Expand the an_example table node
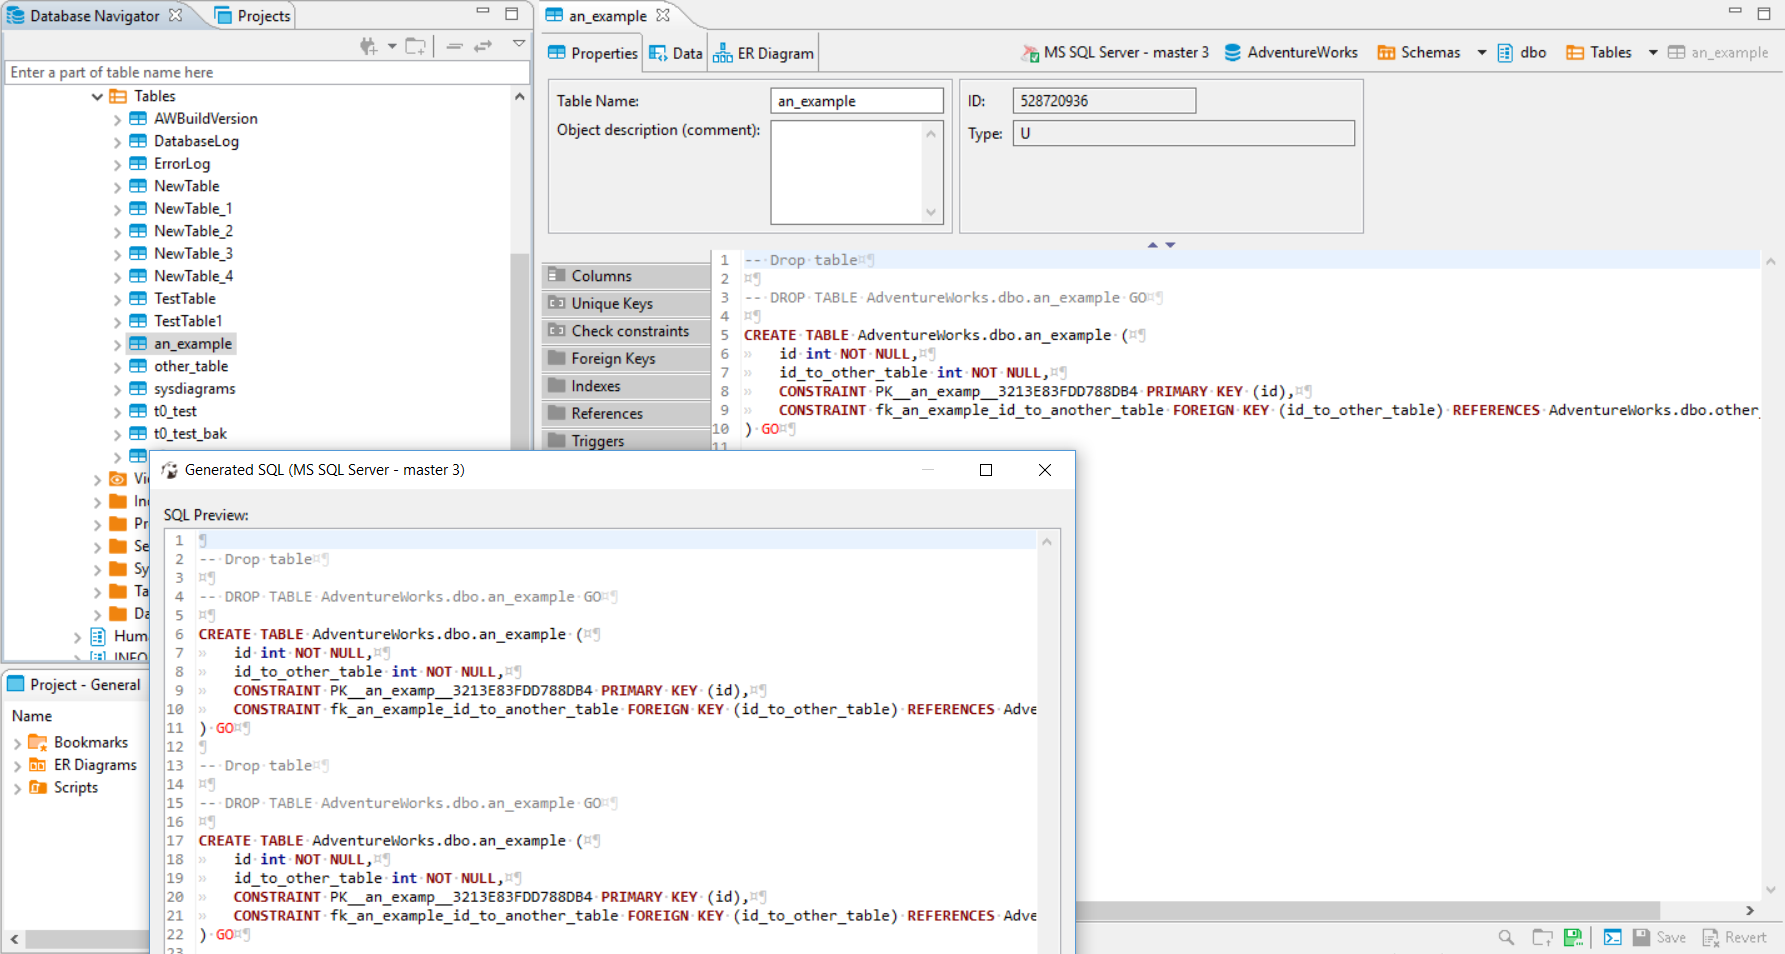This screenshot has height=954, width=1785. pos(117,343)
